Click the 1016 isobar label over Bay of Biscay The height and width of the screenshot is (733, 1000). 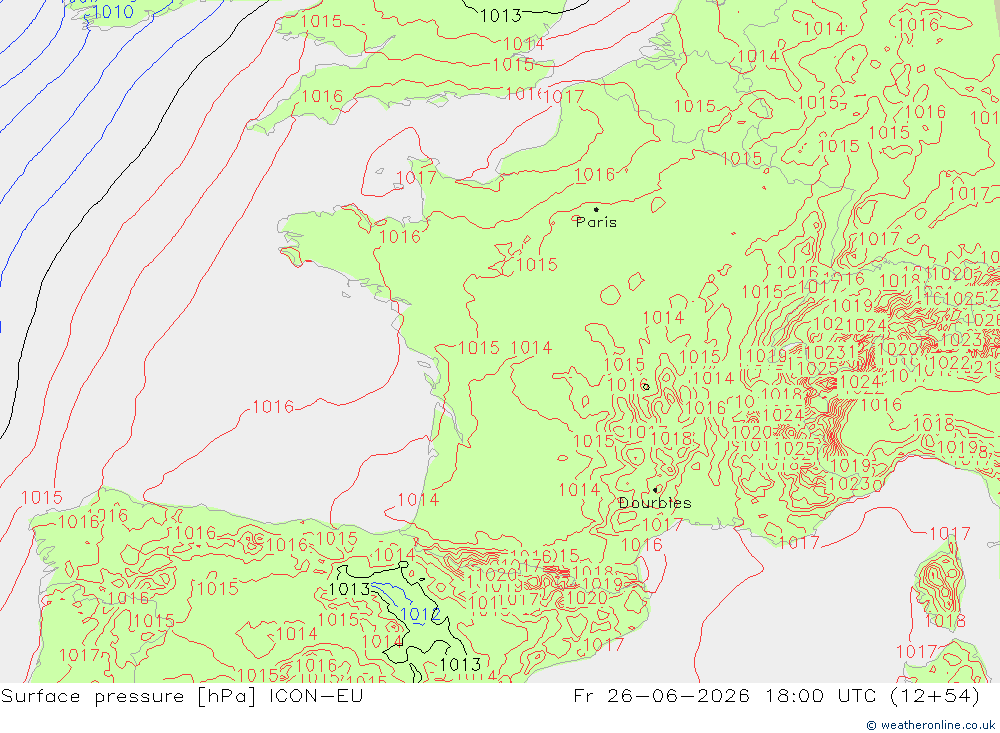273,406
